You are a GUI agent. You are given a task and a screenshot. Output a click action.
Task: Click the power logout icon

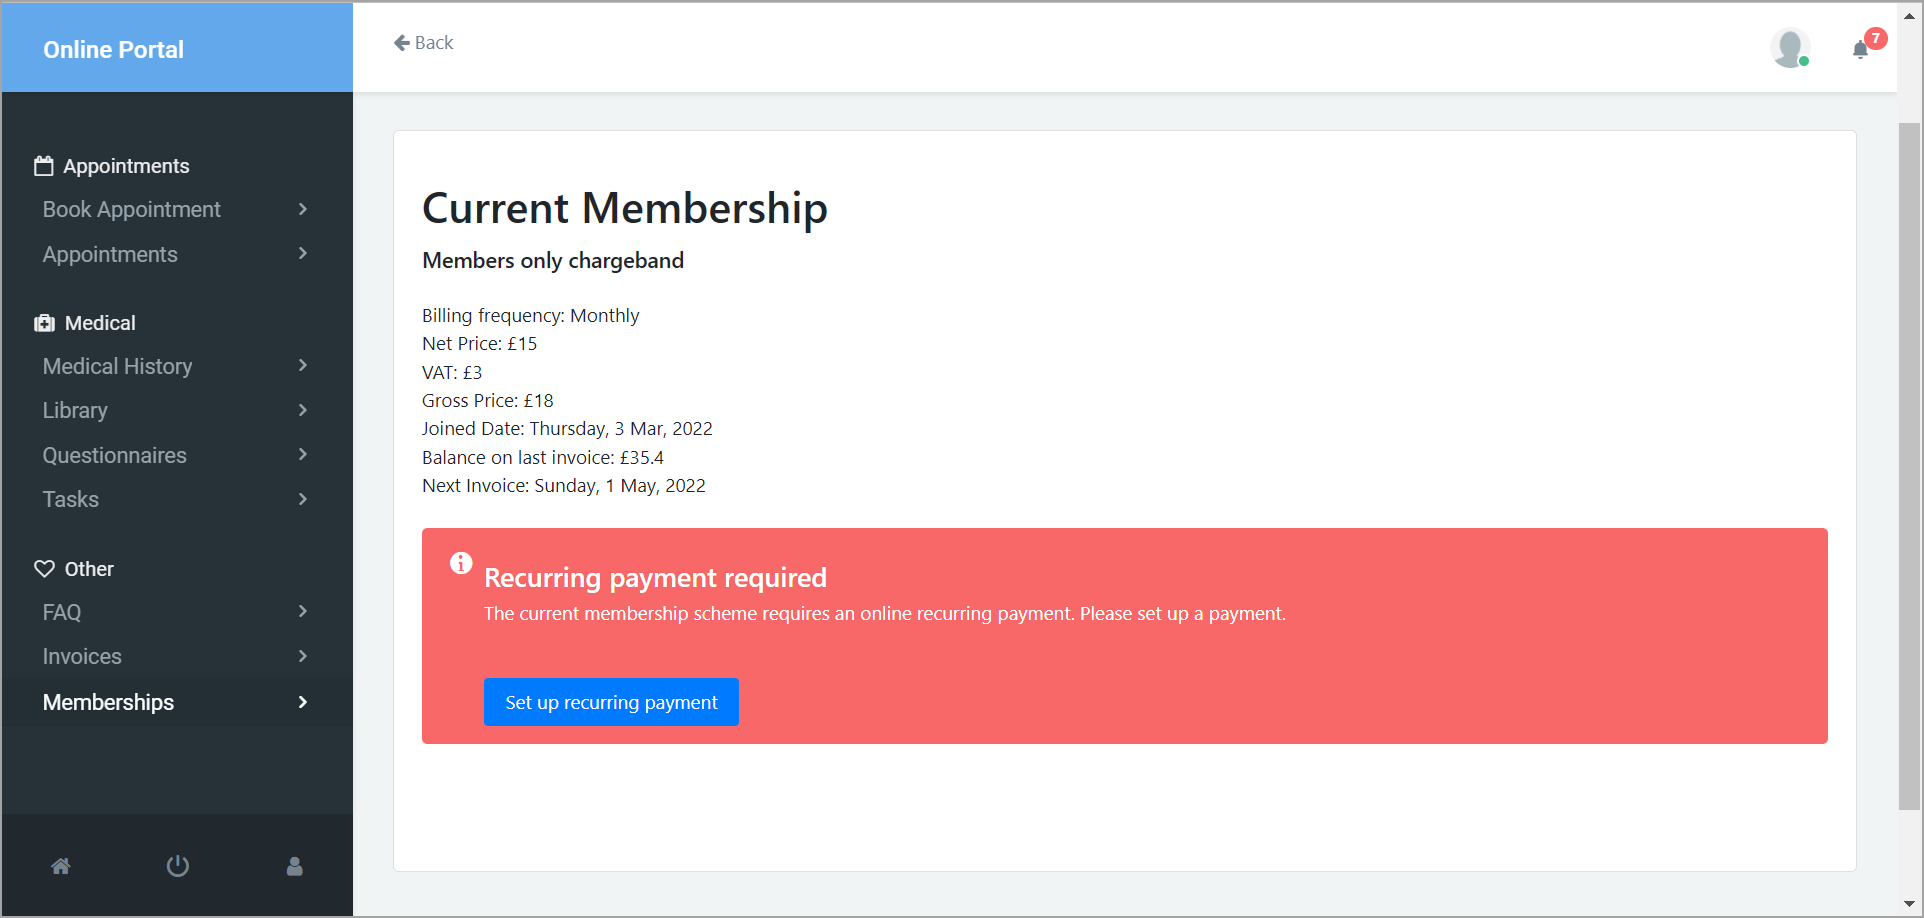click(x=178, y=866)
